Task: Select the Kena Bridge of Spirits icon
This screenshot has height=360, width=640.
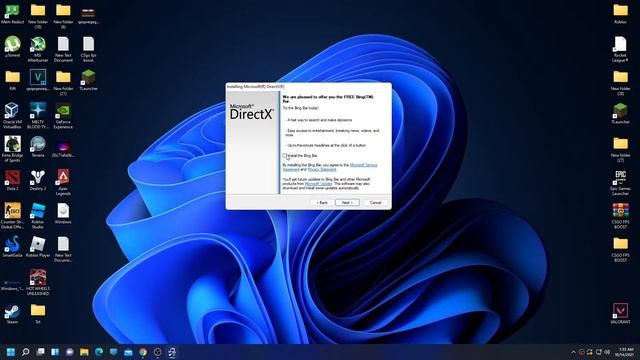Action: 12,149
